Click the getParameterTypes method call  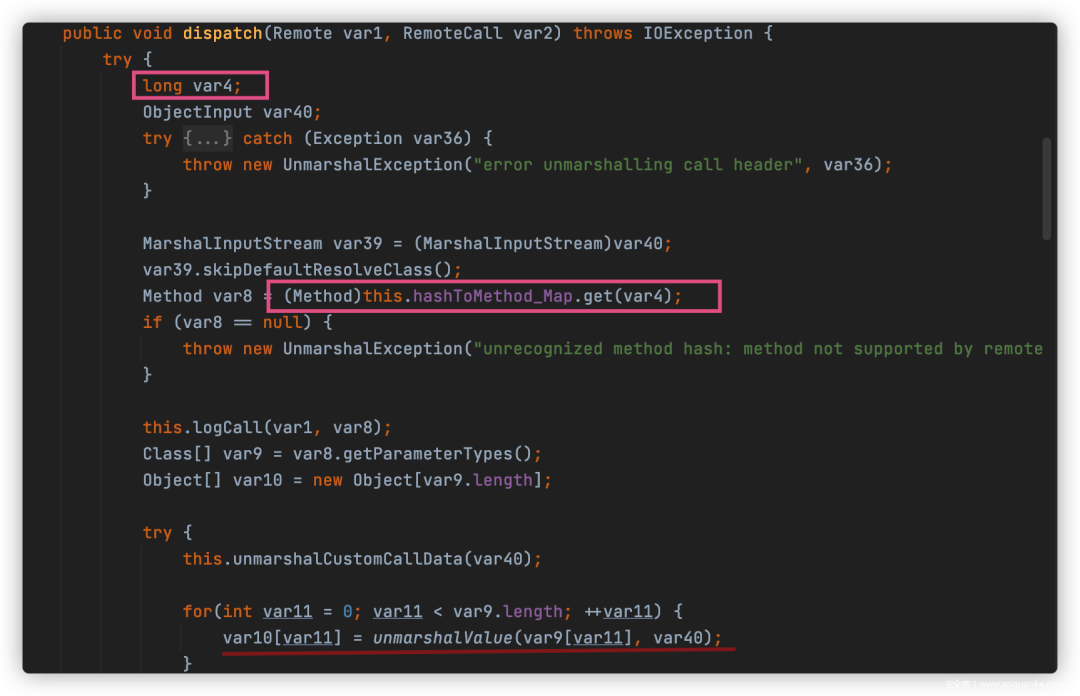coord(460,453)
